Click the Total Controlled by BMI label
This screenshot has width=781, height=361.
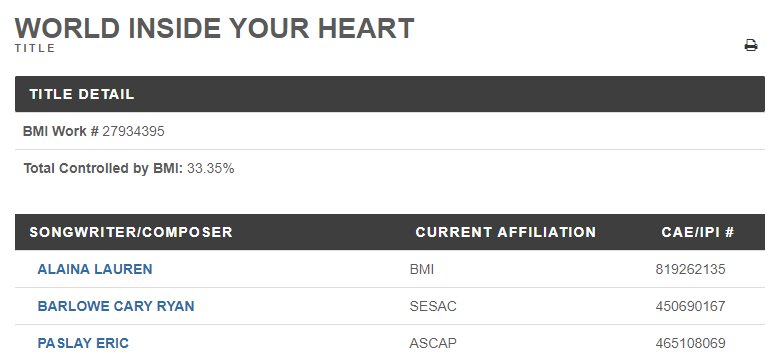click(103, 168)
